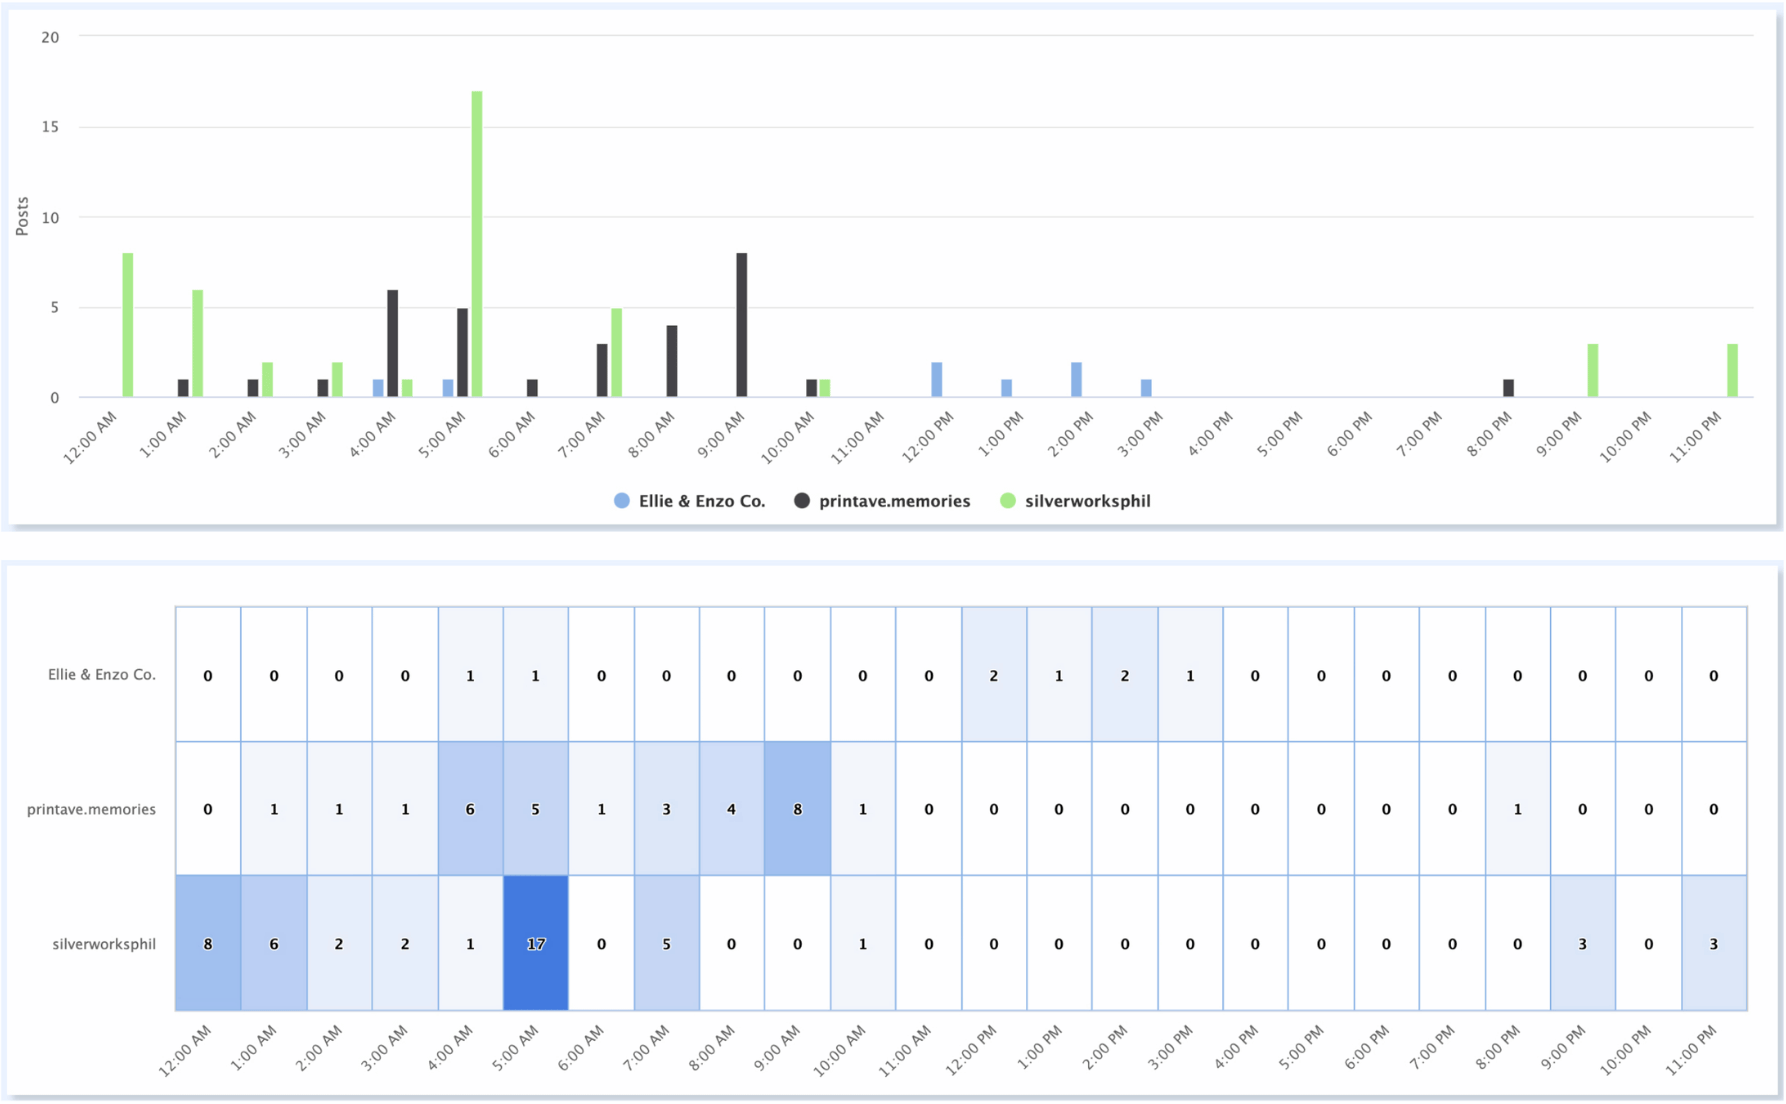Click silverworksphil heatmap cell at 7:00 AM
The width and height of the screenshot is (1786, 1104).
(666, 943)
